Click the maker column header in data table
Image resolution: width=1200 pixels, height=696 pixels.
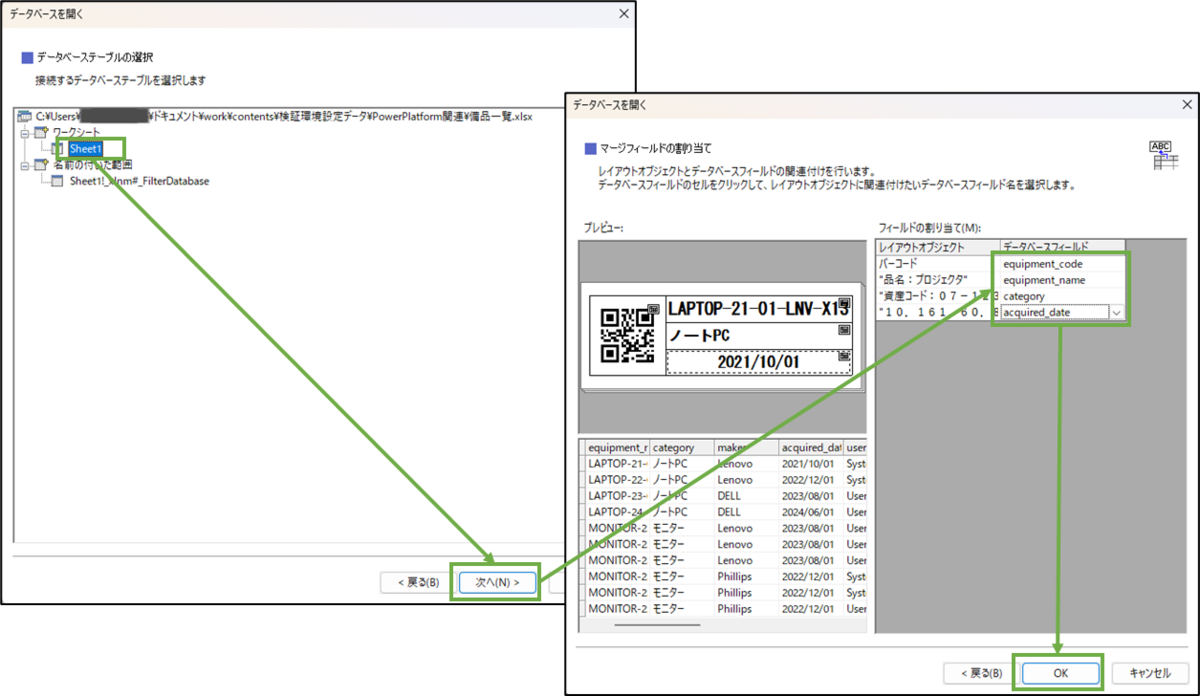click(x=745, y=448)
